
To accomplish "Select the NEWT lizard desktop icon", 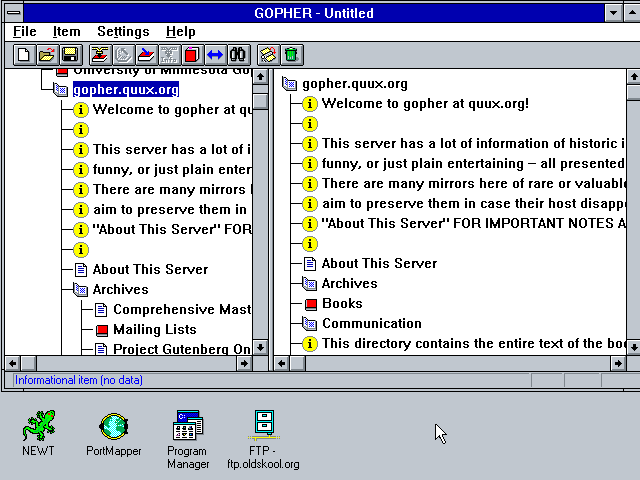I will coord(38,433).
